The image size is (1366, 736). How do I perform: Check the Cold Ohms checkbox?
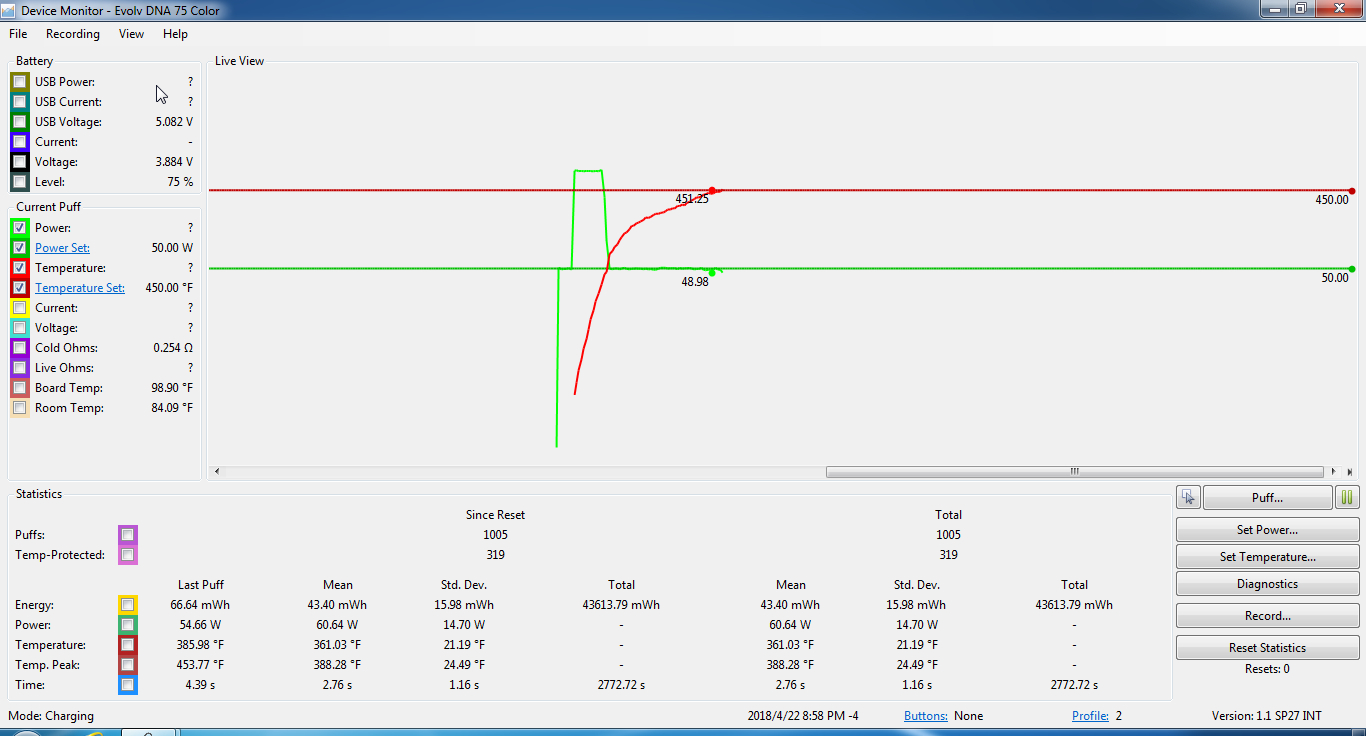pos(20,348)
